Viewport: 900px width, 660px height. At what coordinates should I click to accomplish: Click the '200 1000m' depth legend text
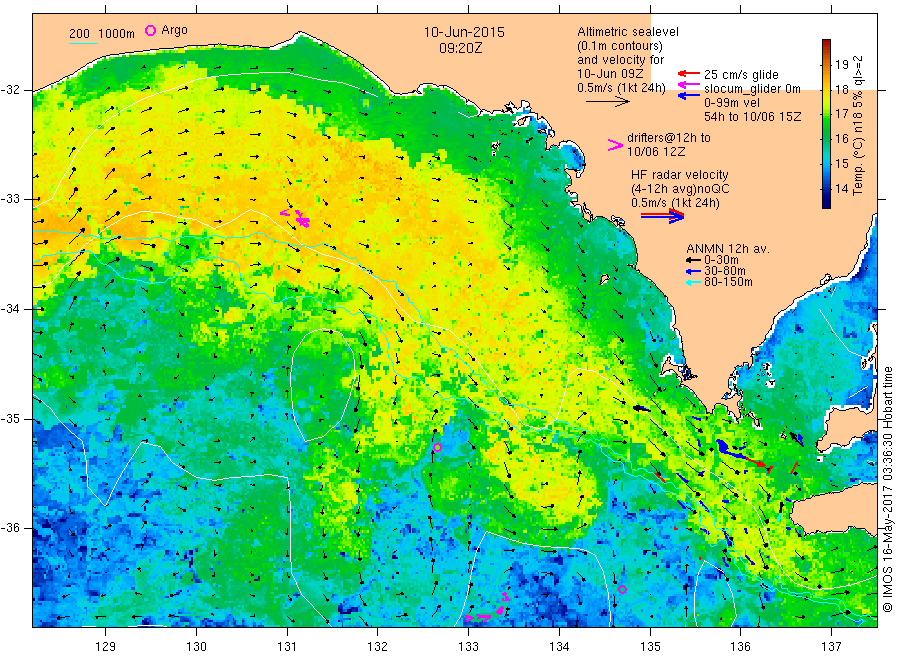102,34
